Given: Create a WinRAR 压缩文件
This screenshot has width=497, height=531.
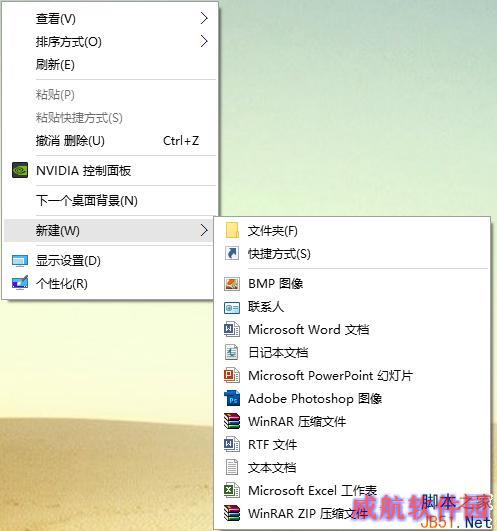Looking at the screenshot, I should pos(352,422).
